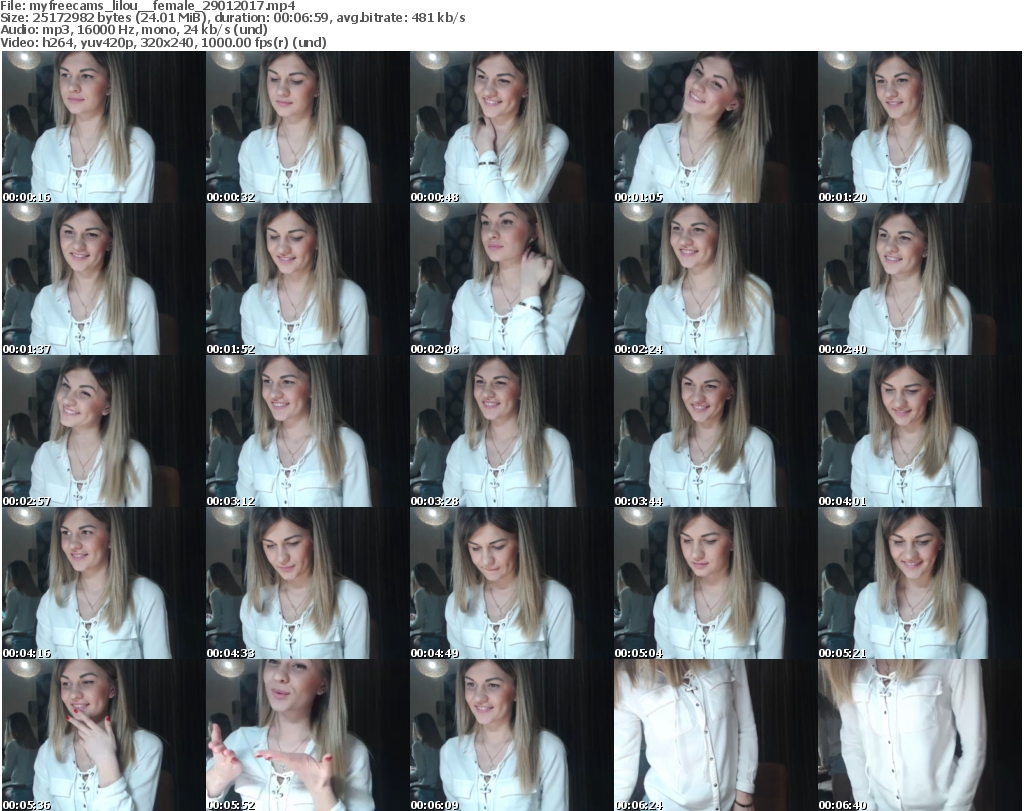Pick the preview frame at 00:04:01
Screen dimensions: 1024x811
tap(920, 431)
